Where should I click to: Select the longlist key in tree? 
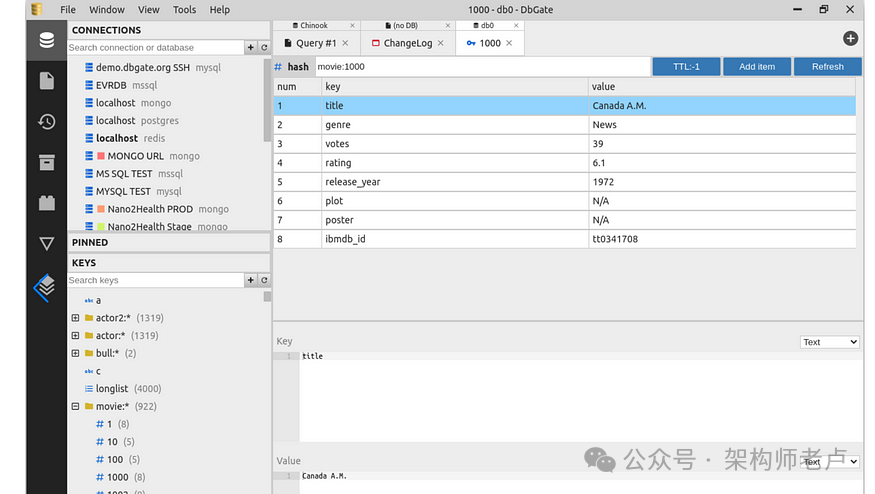[112, 389]
